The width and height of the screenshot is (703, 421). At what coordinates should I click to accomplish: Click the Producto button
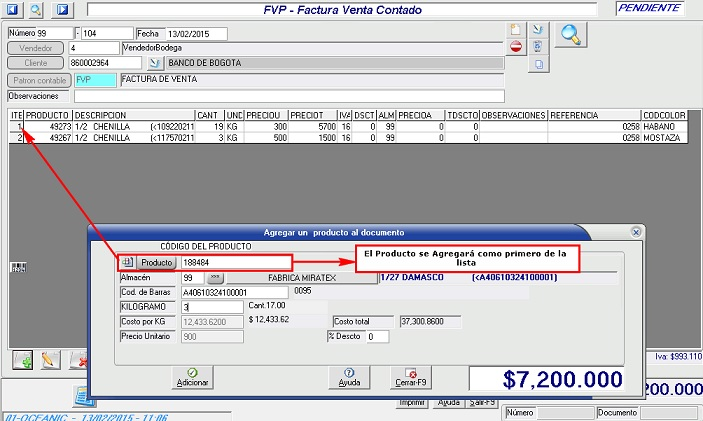(x=156, y=261)
